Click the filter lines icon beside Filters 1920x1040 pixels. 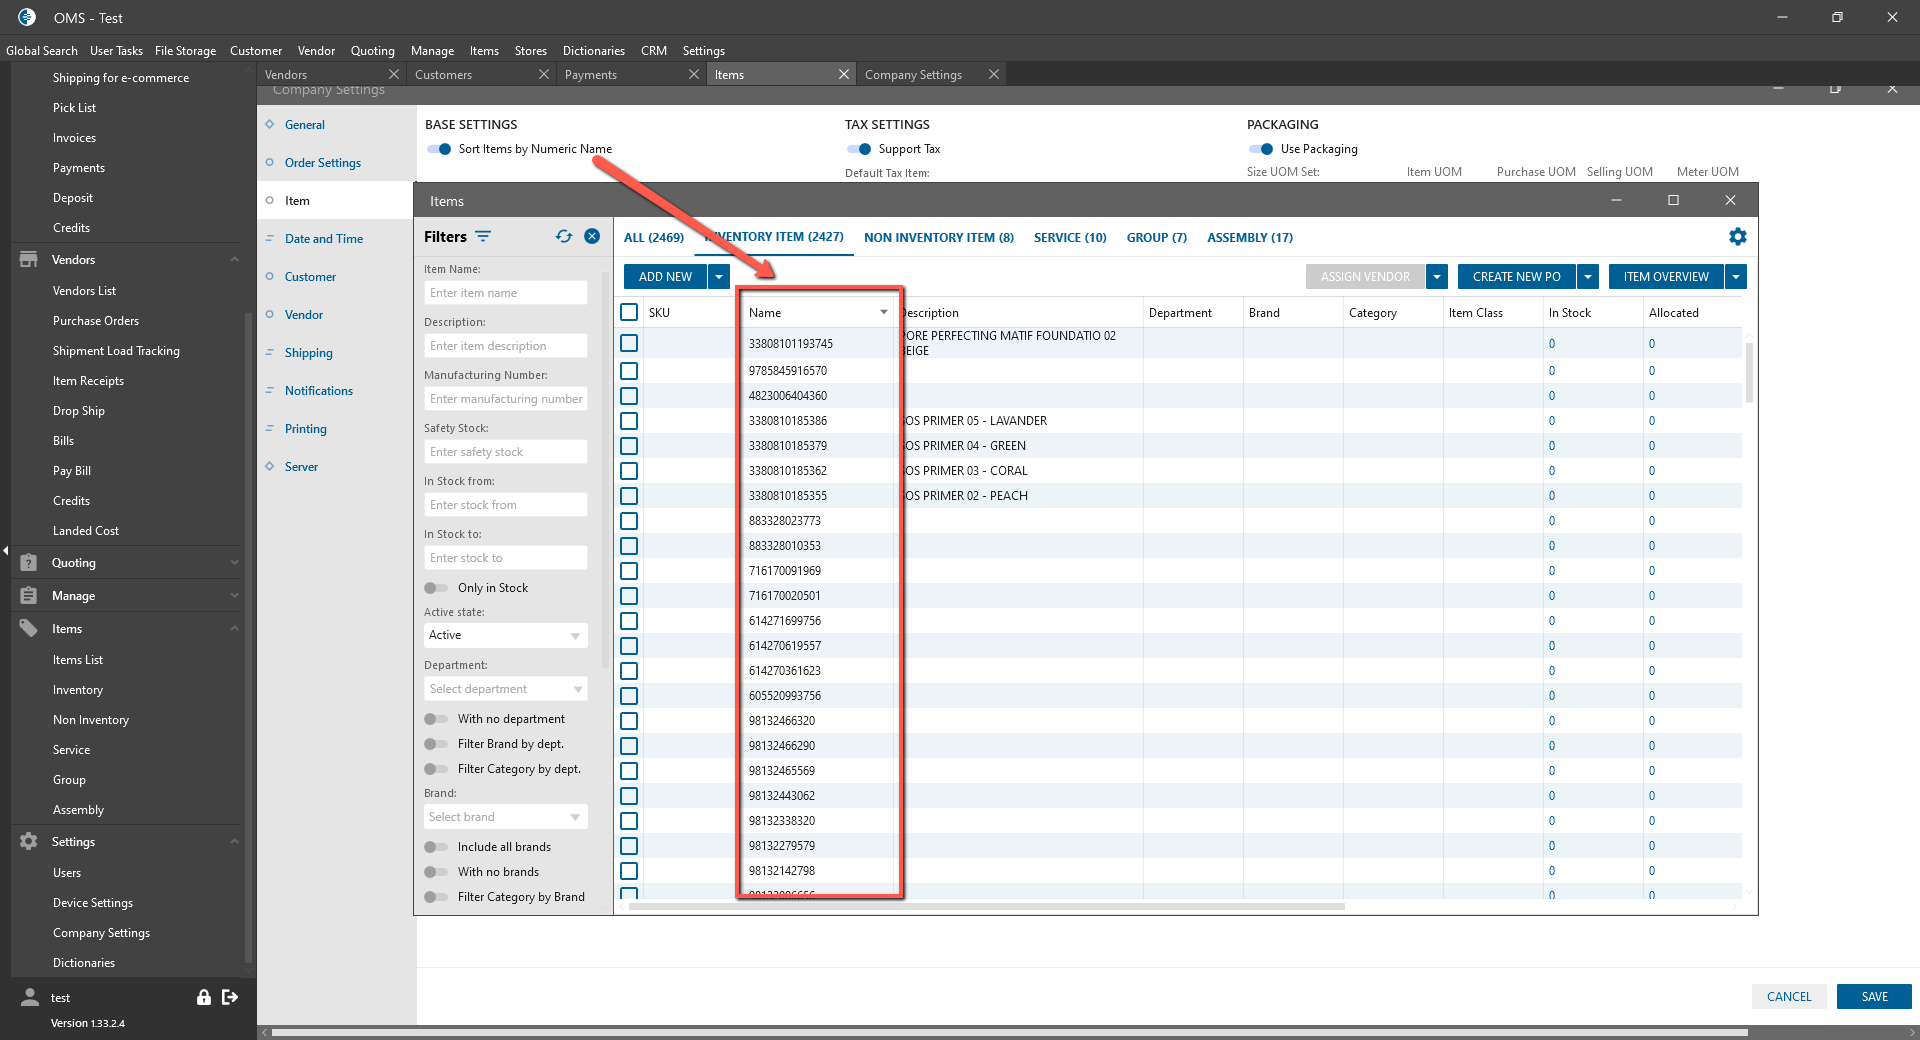483,237
